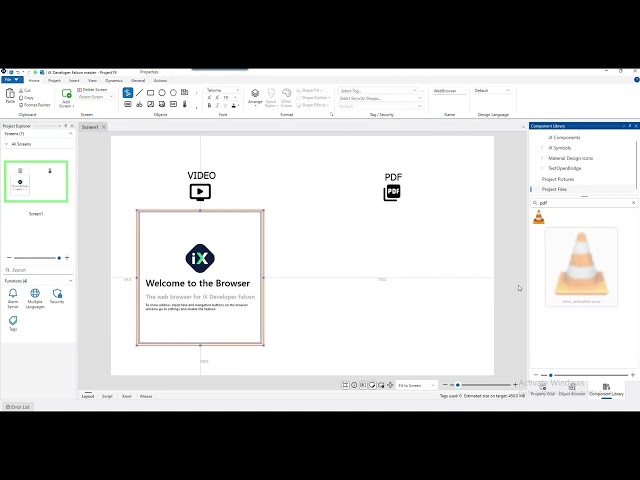The height and width of the screenshot is (480, 640).
Task: Open the Select Tag dropdown
Action: [x=380, y=90]
